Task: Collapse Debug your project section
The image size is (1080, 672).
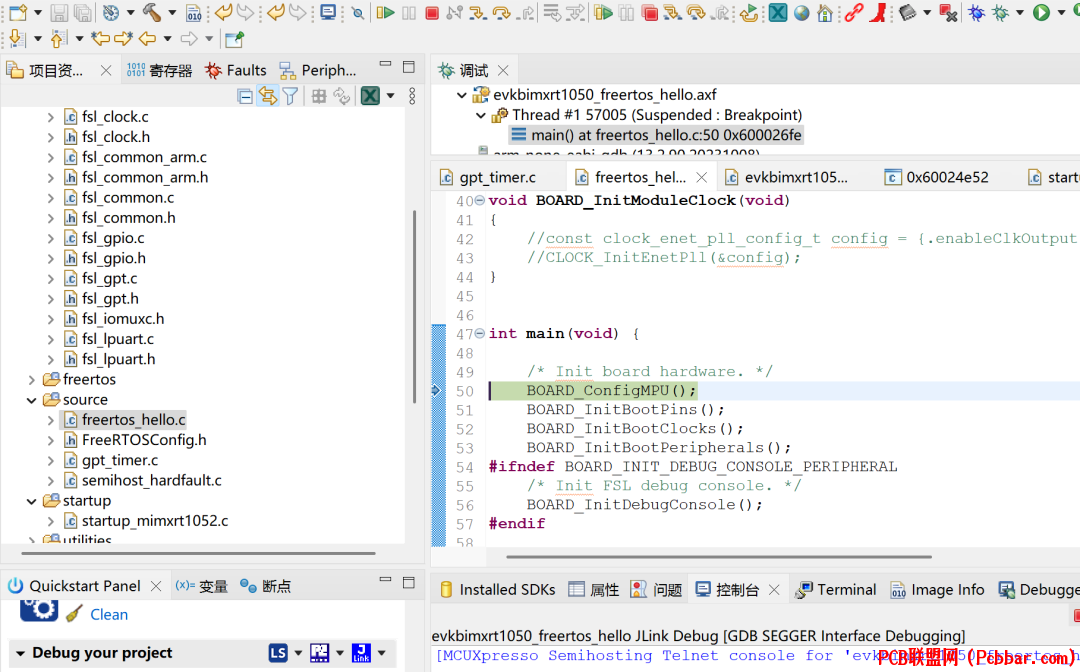Action: pos(20,653)
